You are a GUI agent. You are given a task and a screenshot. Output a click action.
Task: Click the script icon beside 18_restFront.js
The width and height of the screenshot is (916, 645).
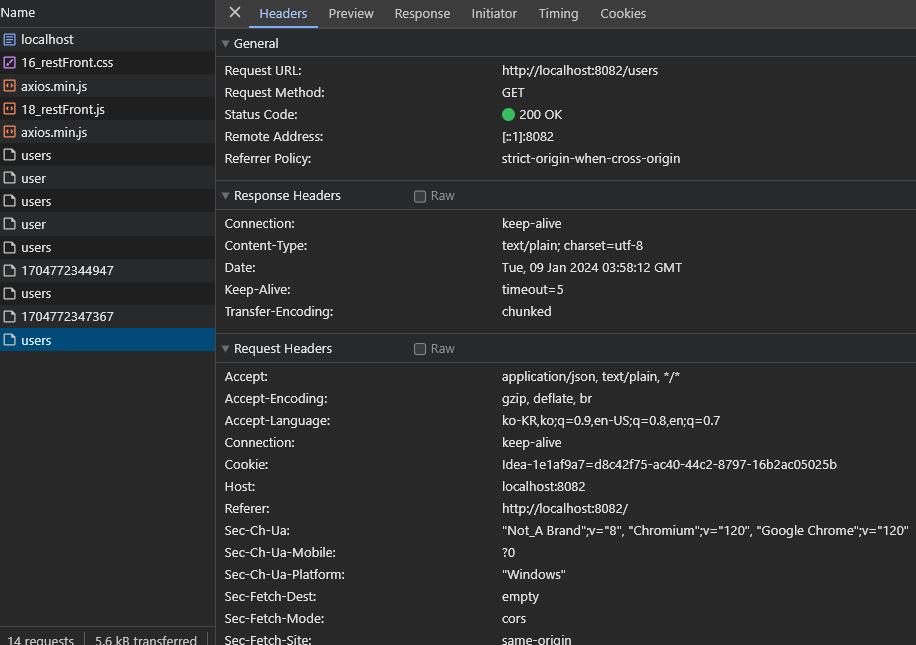9,109
